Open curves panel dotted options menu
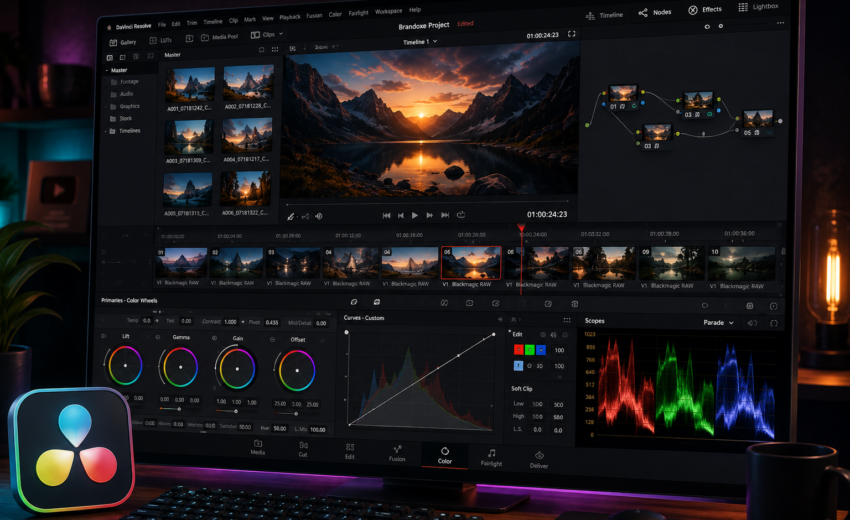The height and width of the screenshot is (520, 850). coord(567,320)
